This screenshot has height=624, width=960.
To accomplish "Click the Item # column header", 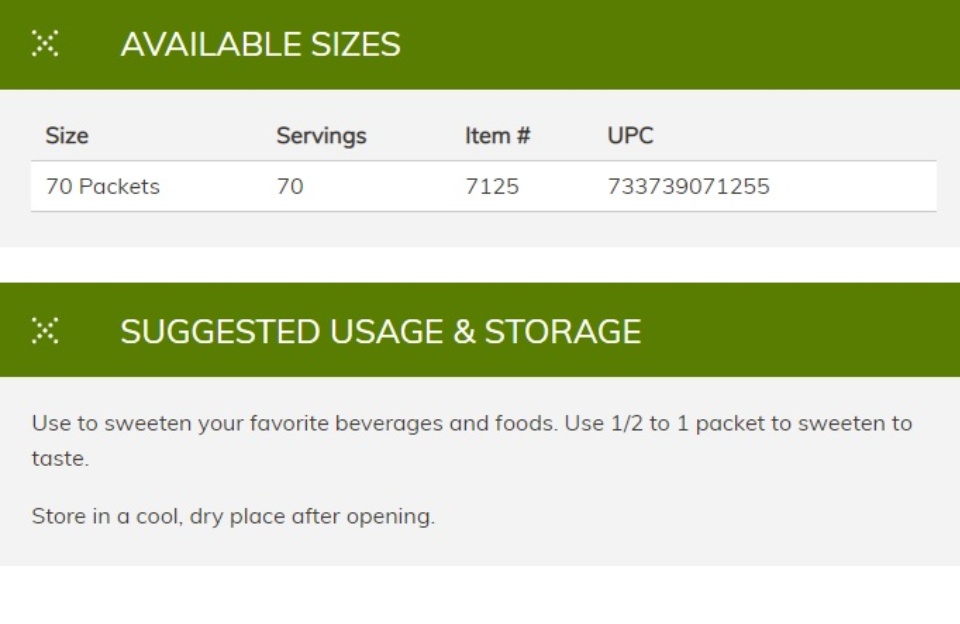I will coord(497,135).
